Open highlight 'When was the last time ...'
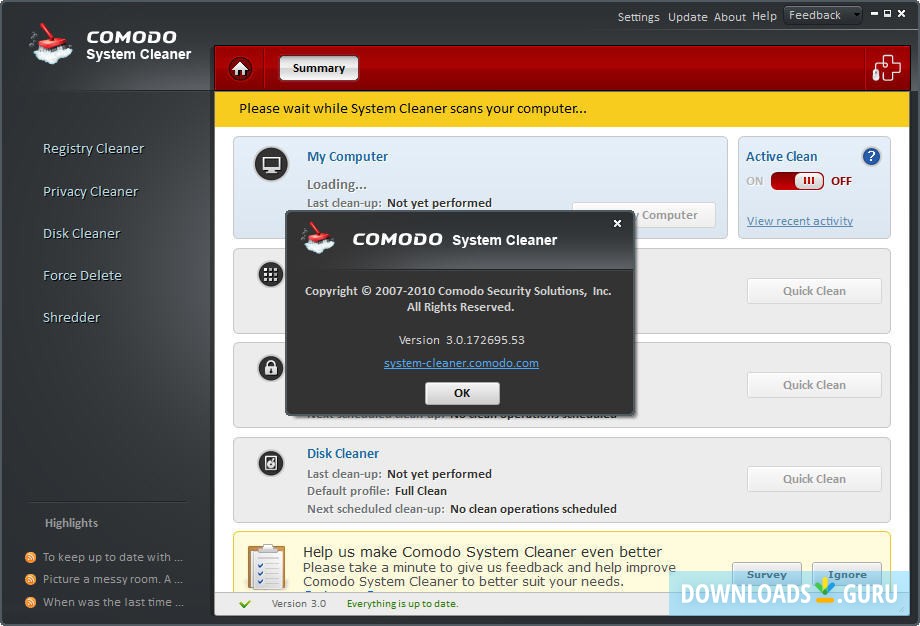Image resolution: width=920 pixels, height=626 pixels. click(113, 603)
